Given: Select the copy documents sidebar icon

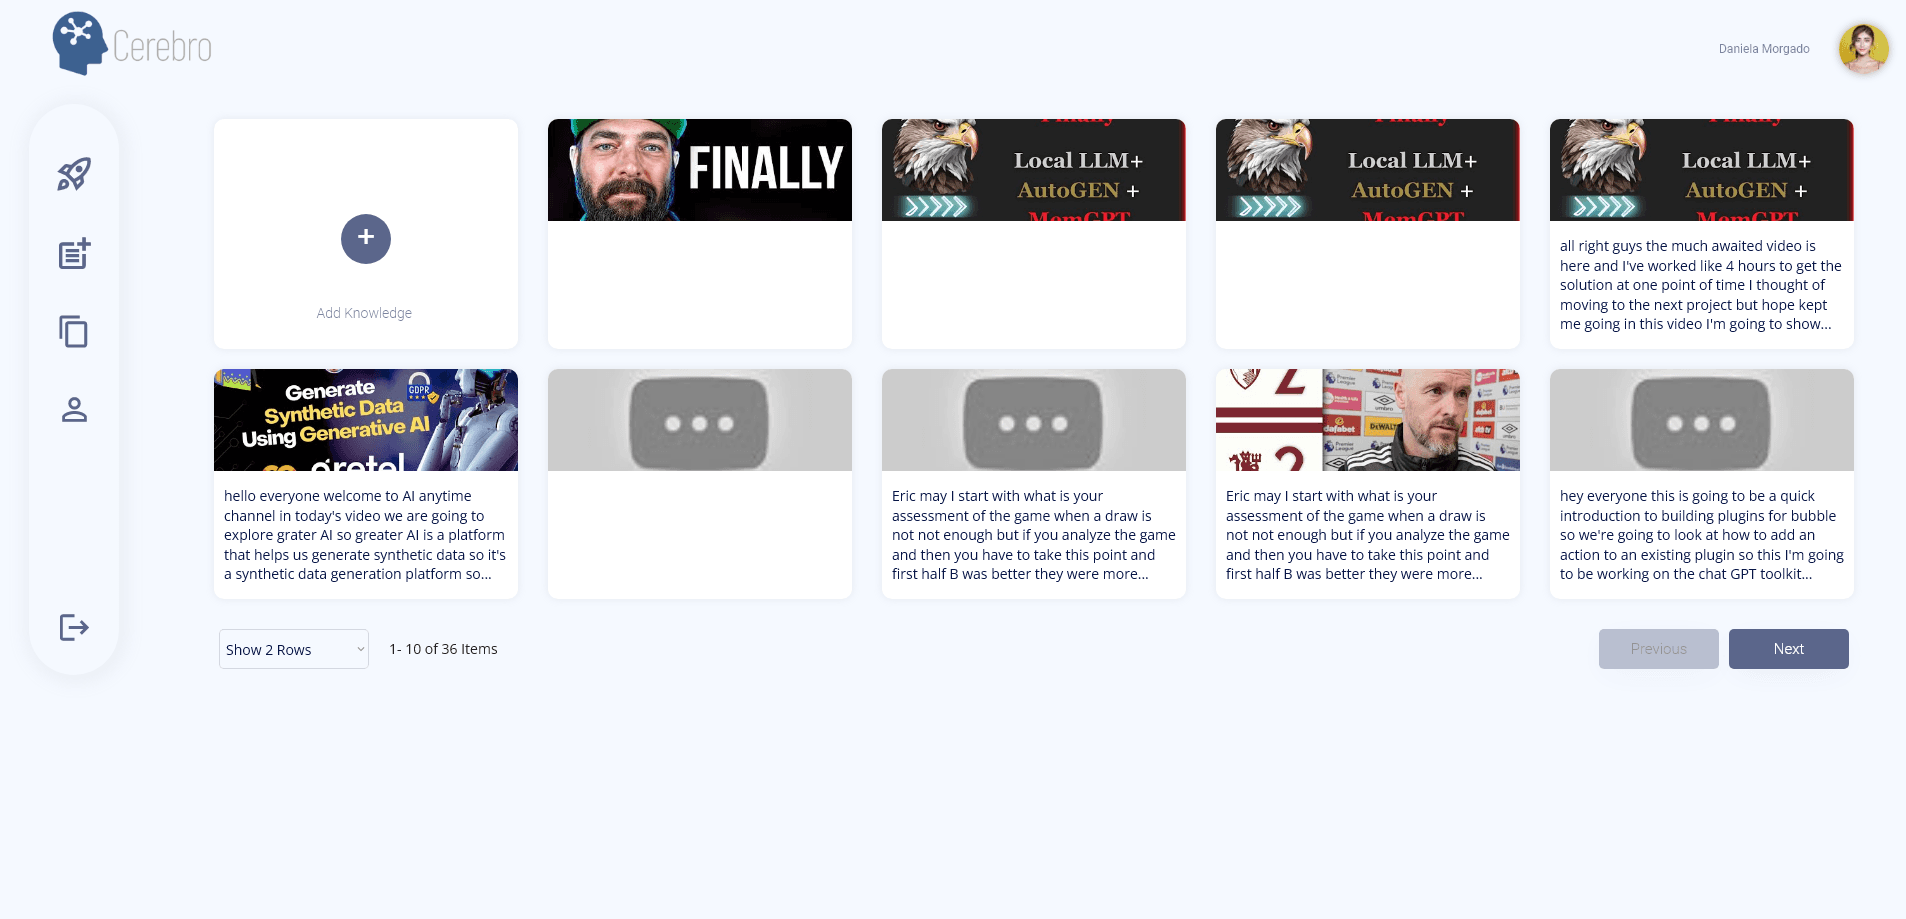Looking at the screenshot, I should 74,331.
